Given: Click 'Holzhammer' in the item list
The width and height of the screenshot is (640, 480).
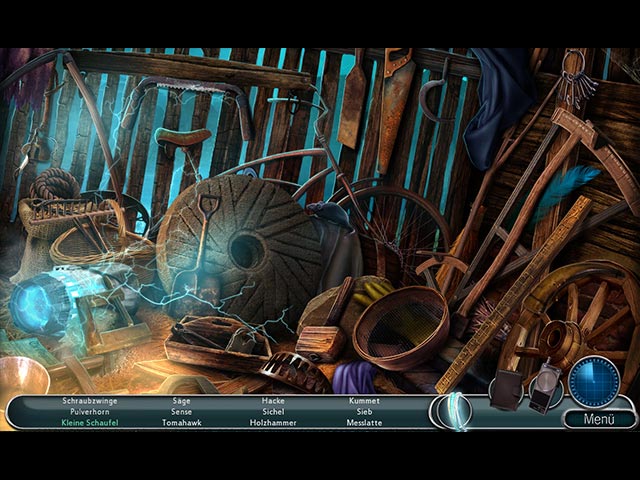Looking at the screenshot, I should 273,423.
